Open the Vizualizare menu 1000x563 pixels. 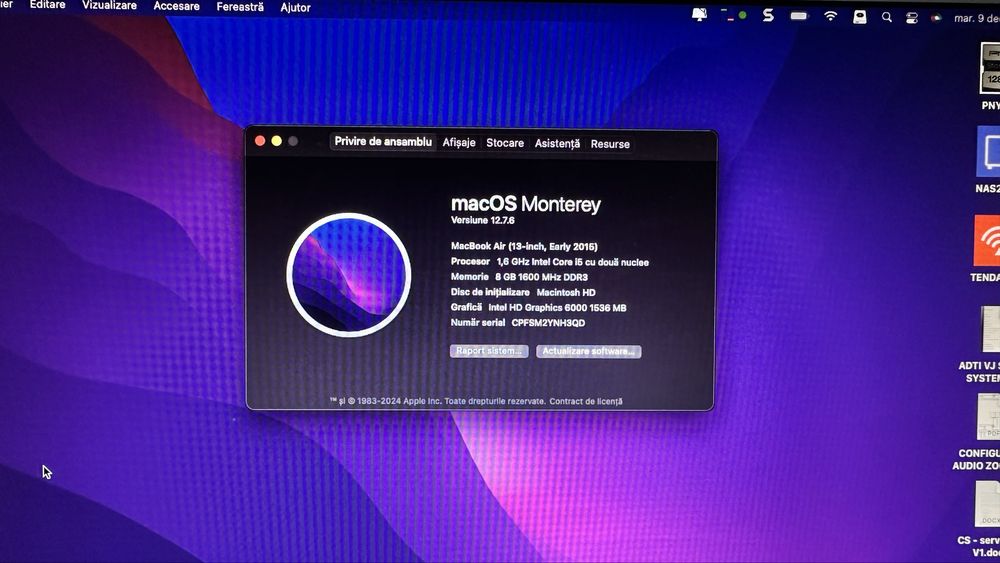pos(109,6)
